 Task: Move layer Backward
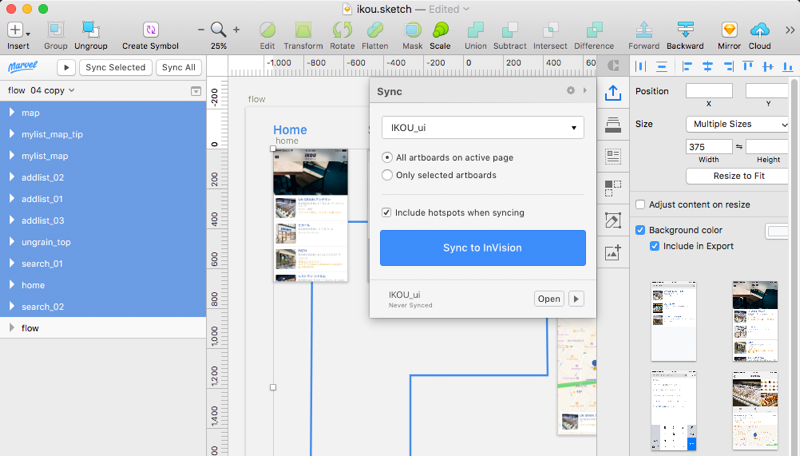tap(685, 30)
